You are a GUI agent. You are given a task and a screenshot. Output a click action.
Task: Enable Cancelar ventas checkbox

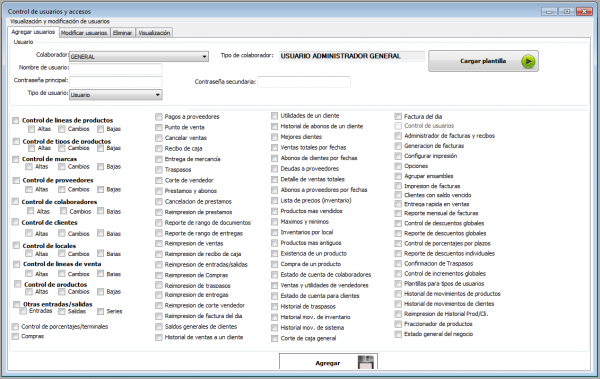click(x=158, y=138)
